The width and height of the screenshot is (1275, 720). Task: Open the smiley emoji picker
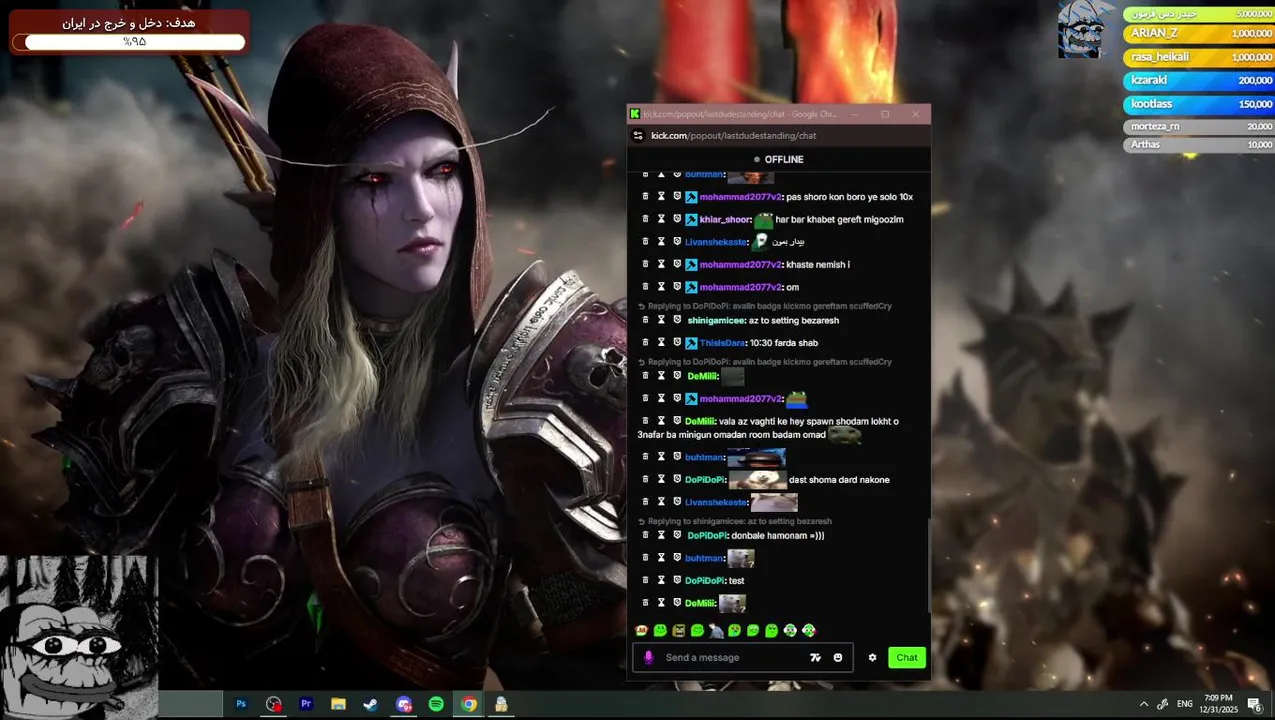(x=838, y=657)
